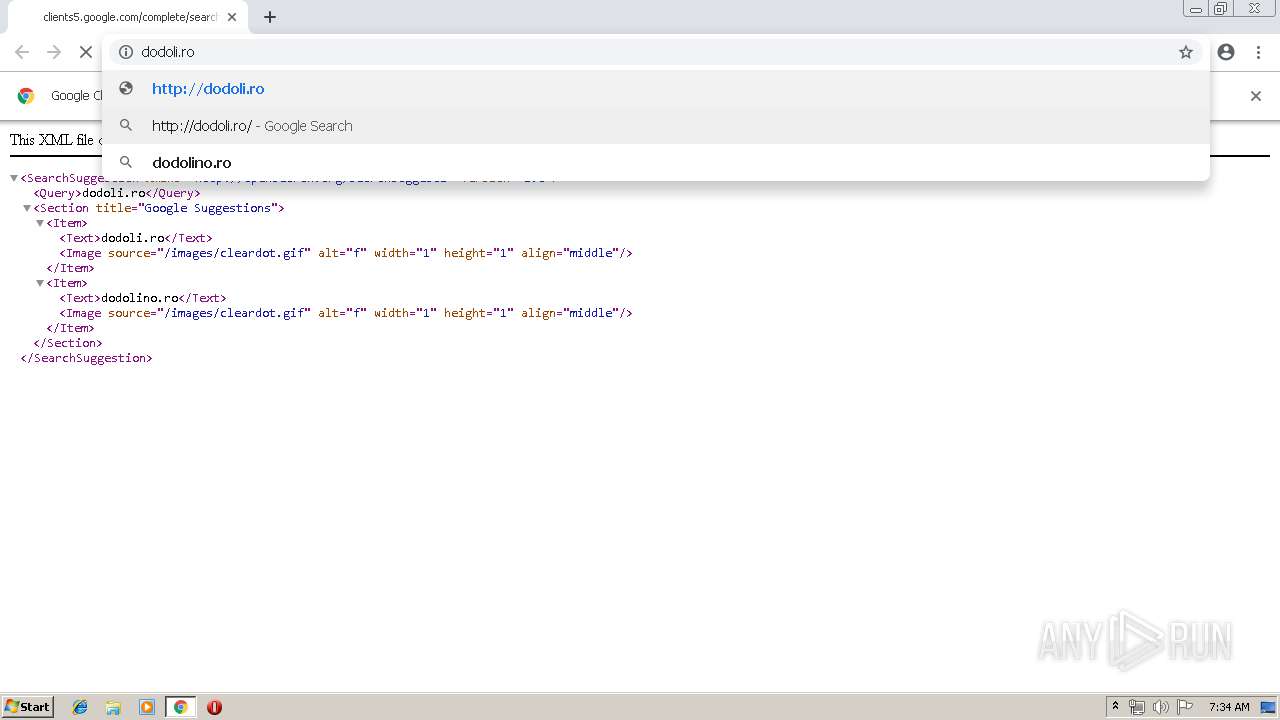Open the volume tray icon
The image size is (1280, 720).
tap(1160, 707)
